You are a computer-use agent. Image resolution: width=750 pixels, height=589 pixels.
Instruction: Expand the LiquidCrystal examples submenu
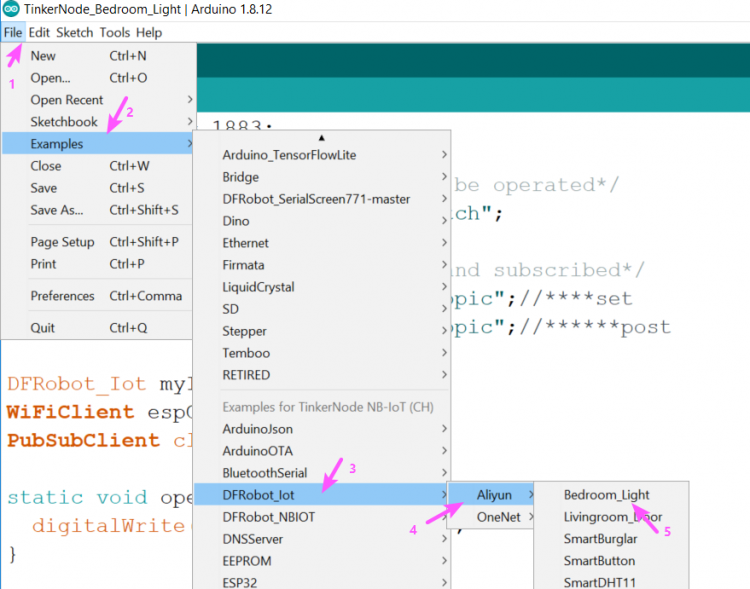coord(321,287)
